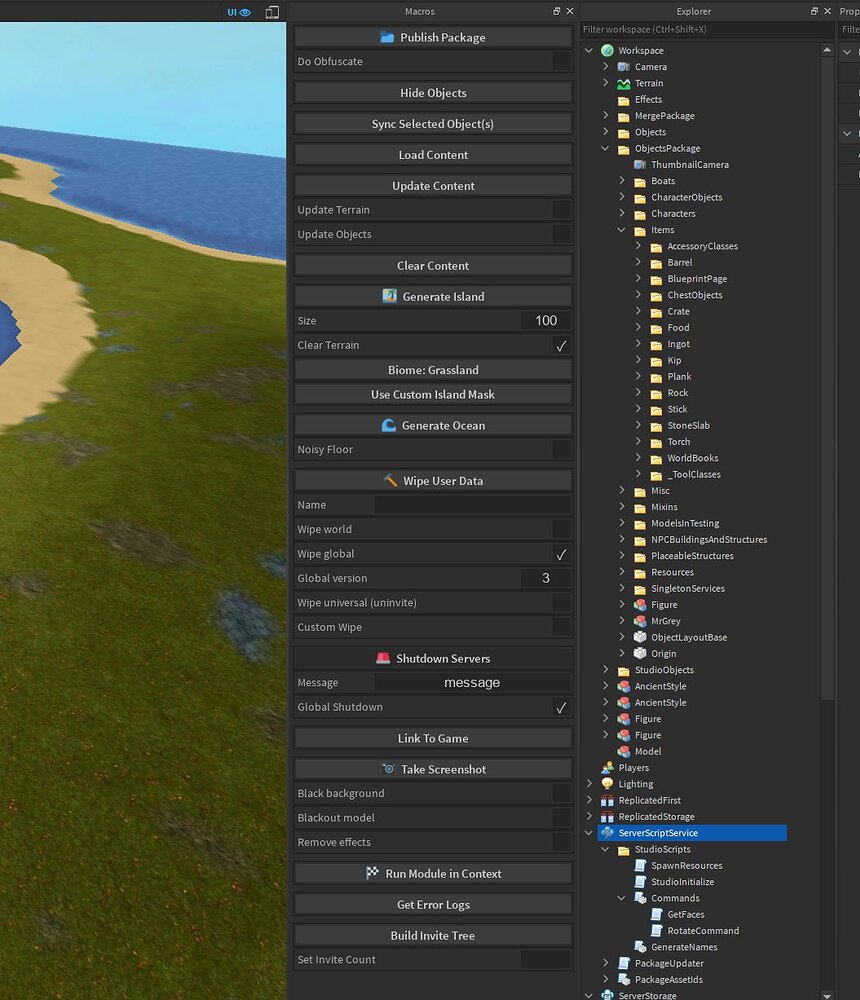Collapse the Items folder
The width and height of the screenshot is (860, 1000).
(621, 230)
